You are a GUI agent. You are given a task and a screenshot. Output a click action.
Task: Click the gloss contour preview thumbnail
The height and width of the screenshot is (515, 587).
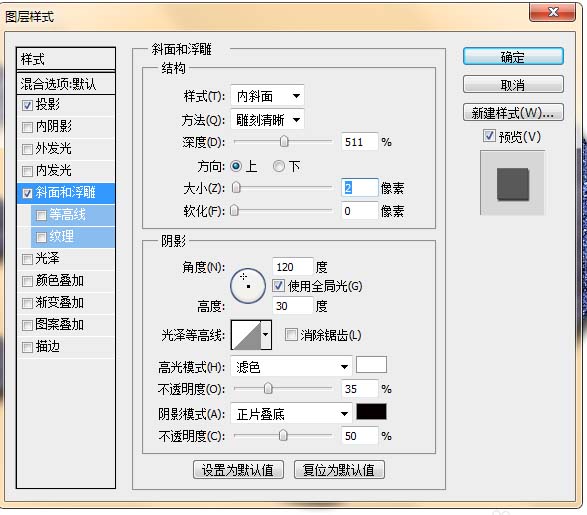(x=246, y=335)
